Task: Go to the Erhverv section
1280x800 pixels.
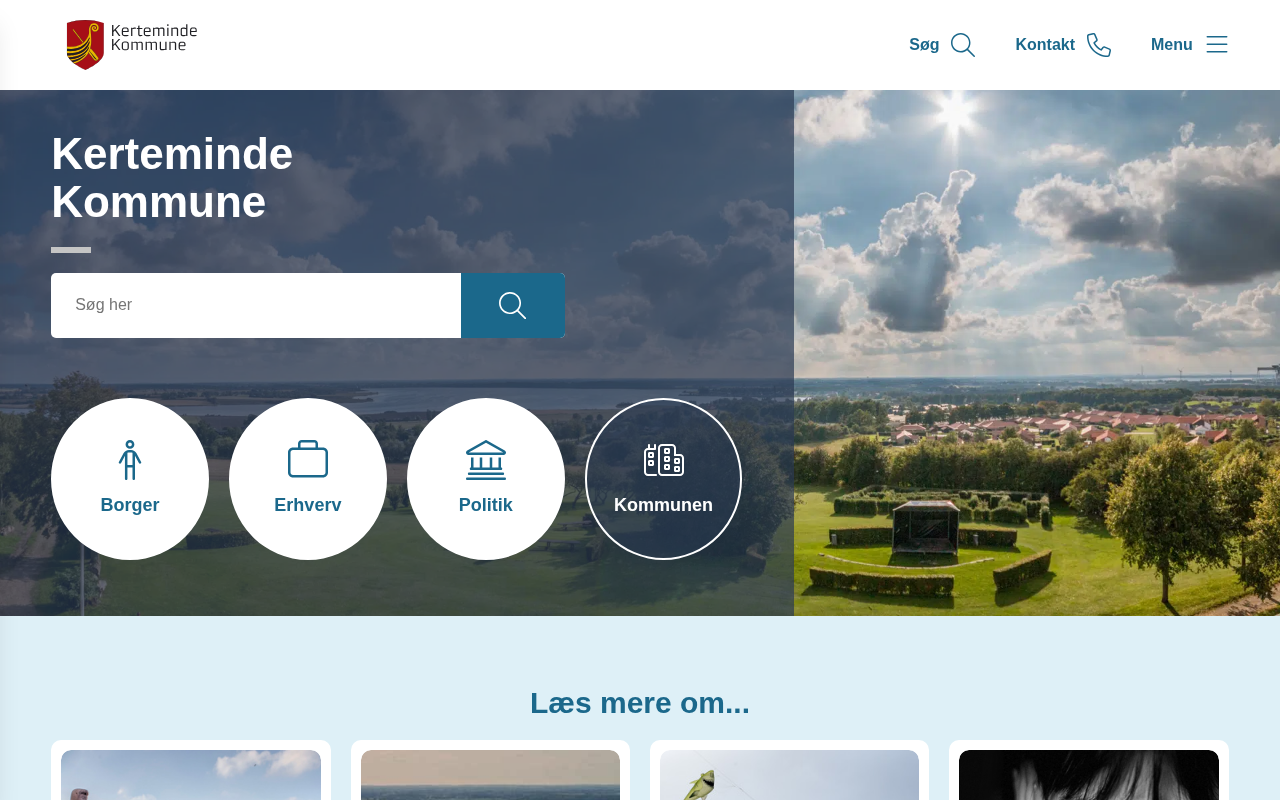Action: coord(308,479)
